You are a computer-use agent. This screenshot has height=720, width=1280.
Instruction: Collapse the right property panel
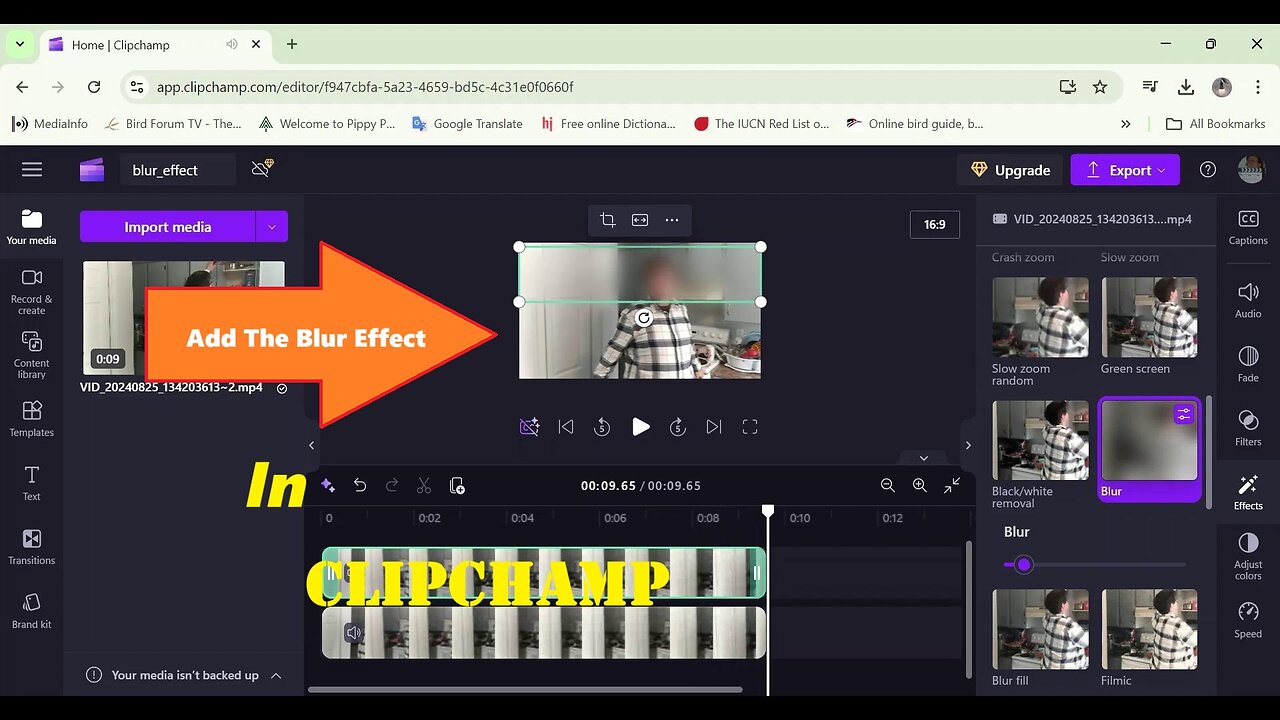[968, 445]
